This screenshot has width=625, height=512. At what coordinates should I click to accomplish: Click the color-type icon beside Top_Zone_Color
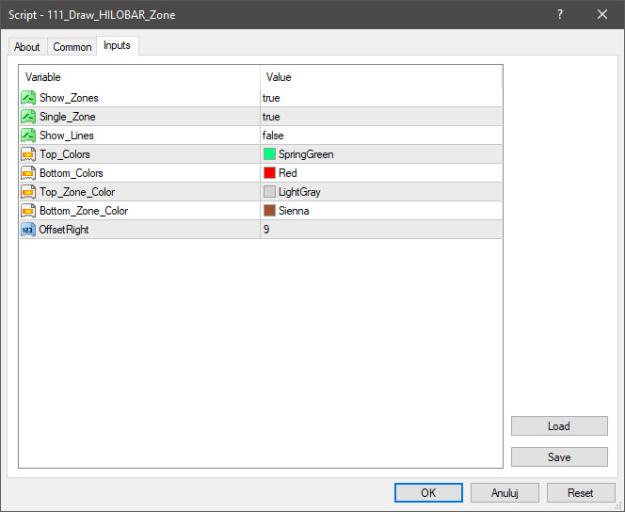[x=28, y=192]
